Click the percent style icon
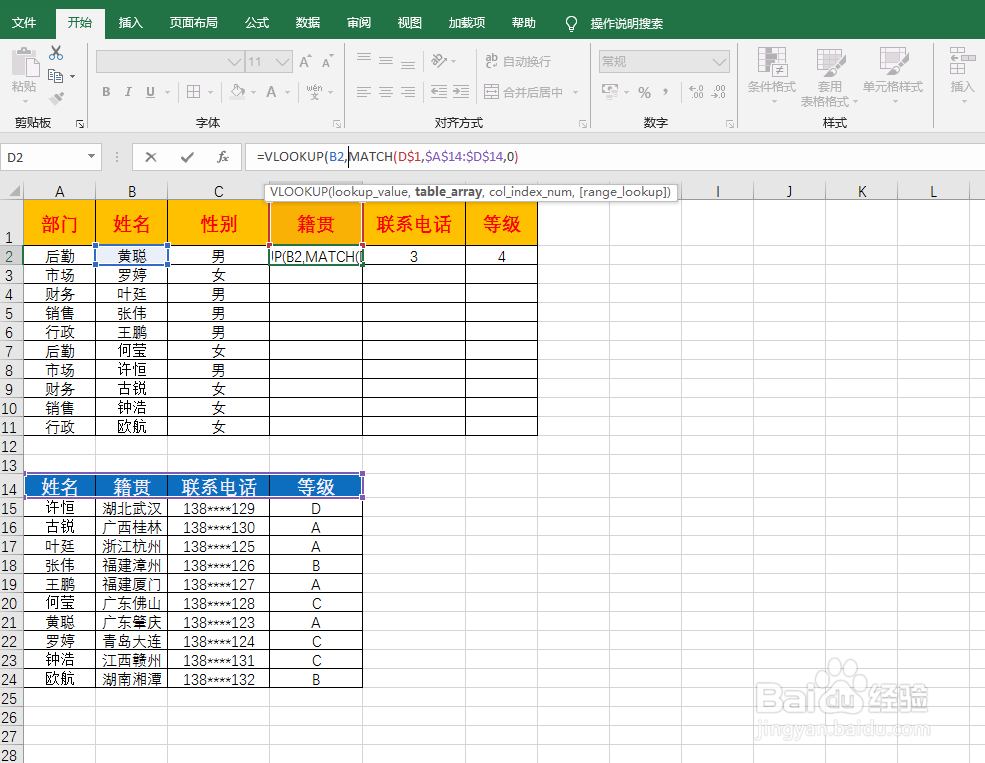This screenshot has height=763, width=985. (x=645, y=92)
